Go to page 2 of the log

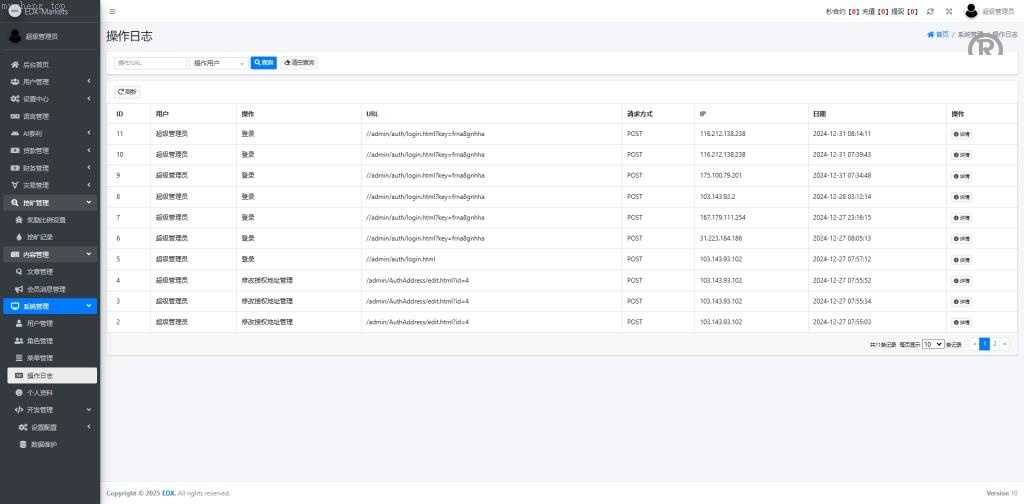(994, 344)
